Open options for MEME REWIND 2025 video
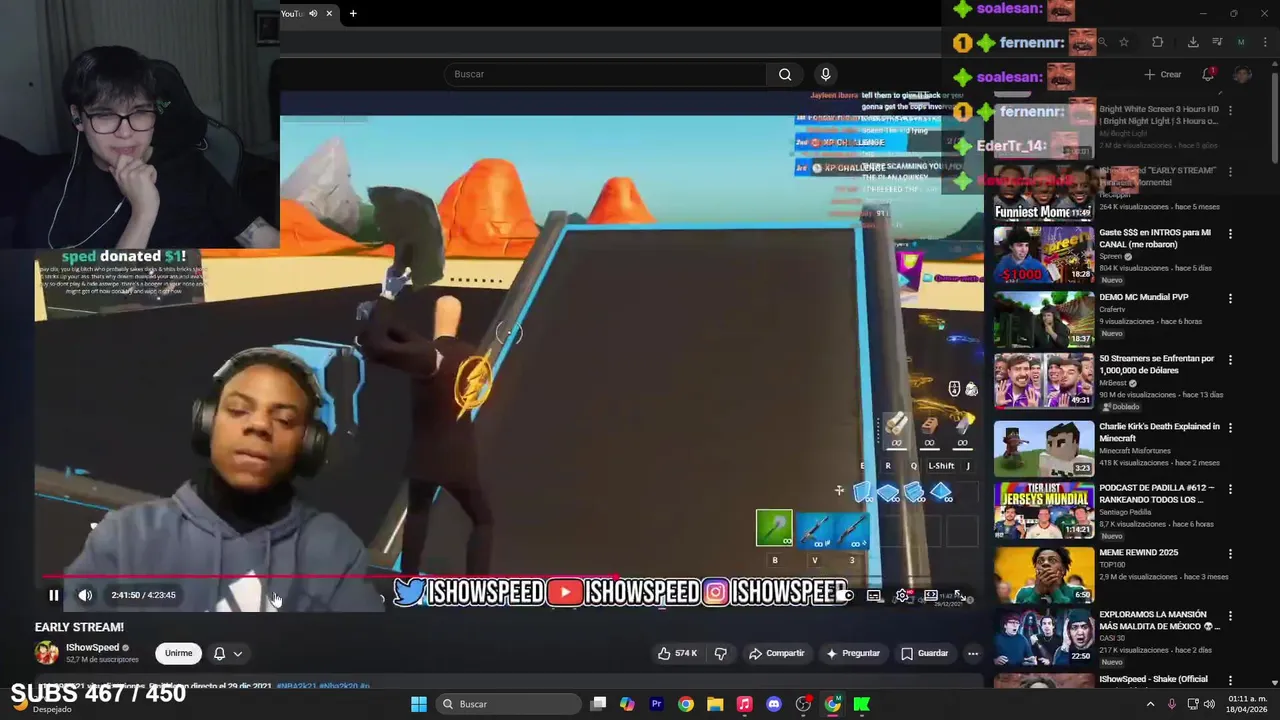This screenshot has height=720, width=1280. point(1231,553)
